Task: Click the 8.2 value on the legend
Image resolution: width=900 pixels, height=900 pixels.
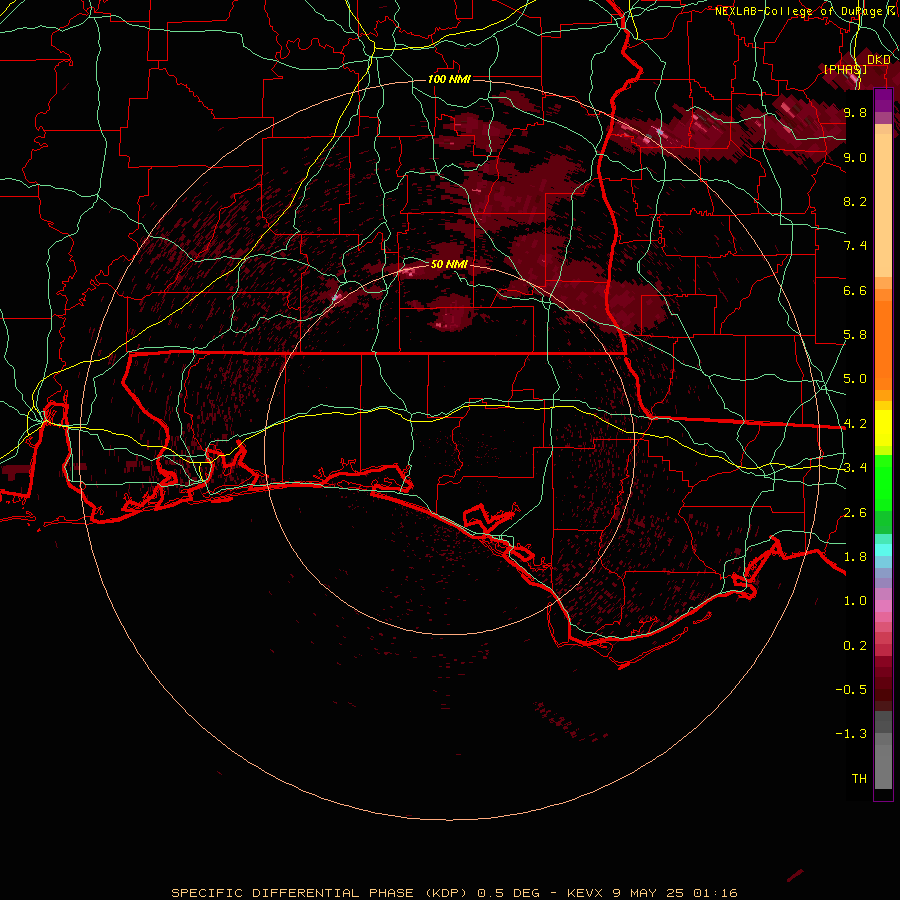Action: 855,201
